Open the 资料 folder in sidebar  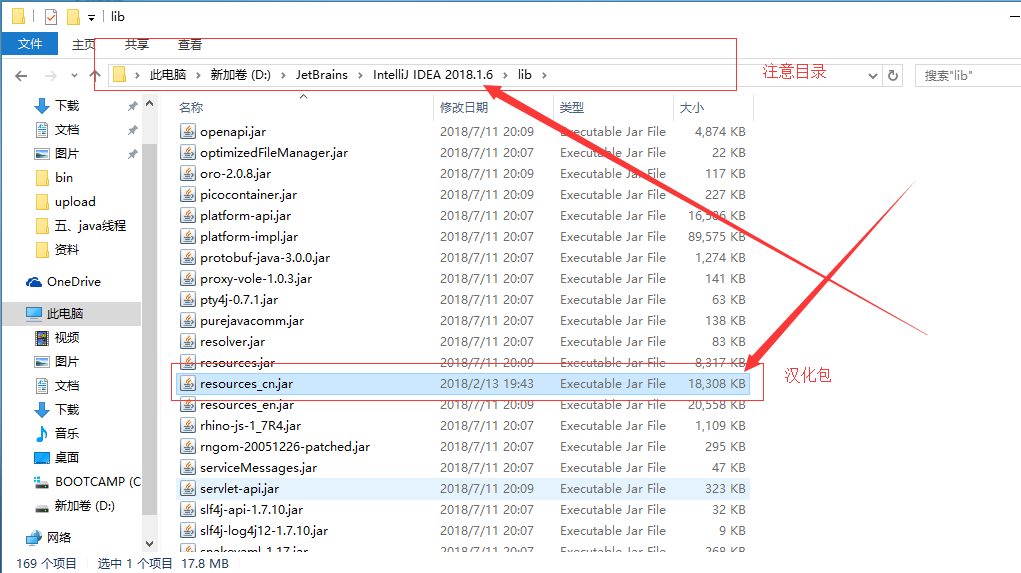66,250
